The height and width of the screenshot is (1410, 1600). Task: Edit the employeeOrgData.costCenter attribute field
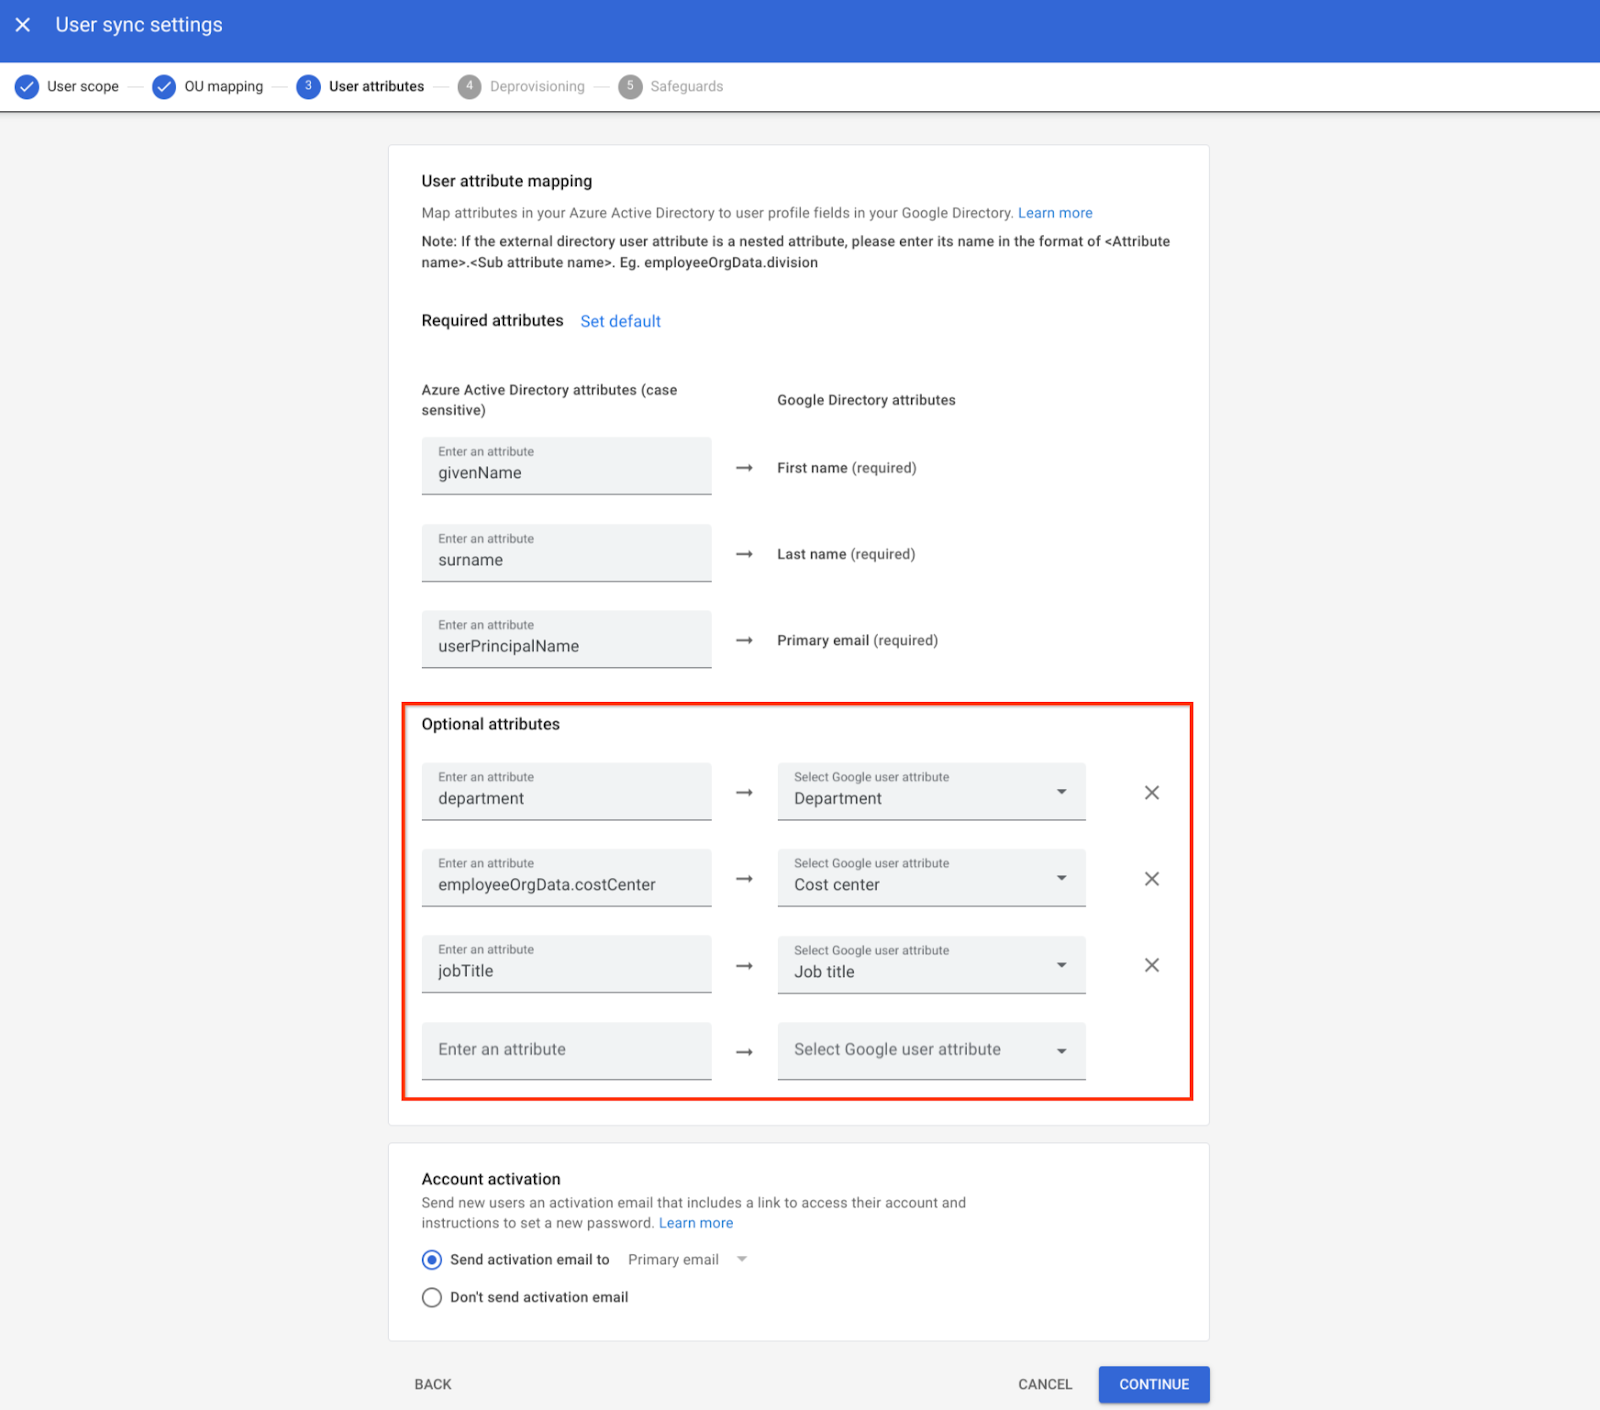[x=566, y=877]
